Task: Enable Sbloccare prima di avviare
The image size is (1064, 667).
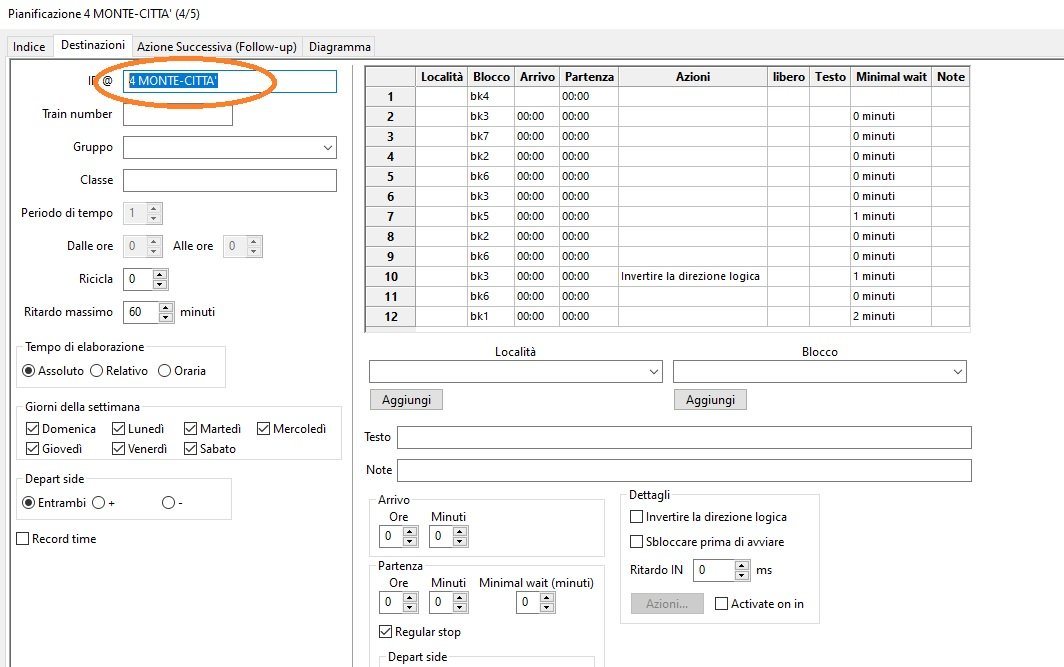Action: (x=637, y=542)
